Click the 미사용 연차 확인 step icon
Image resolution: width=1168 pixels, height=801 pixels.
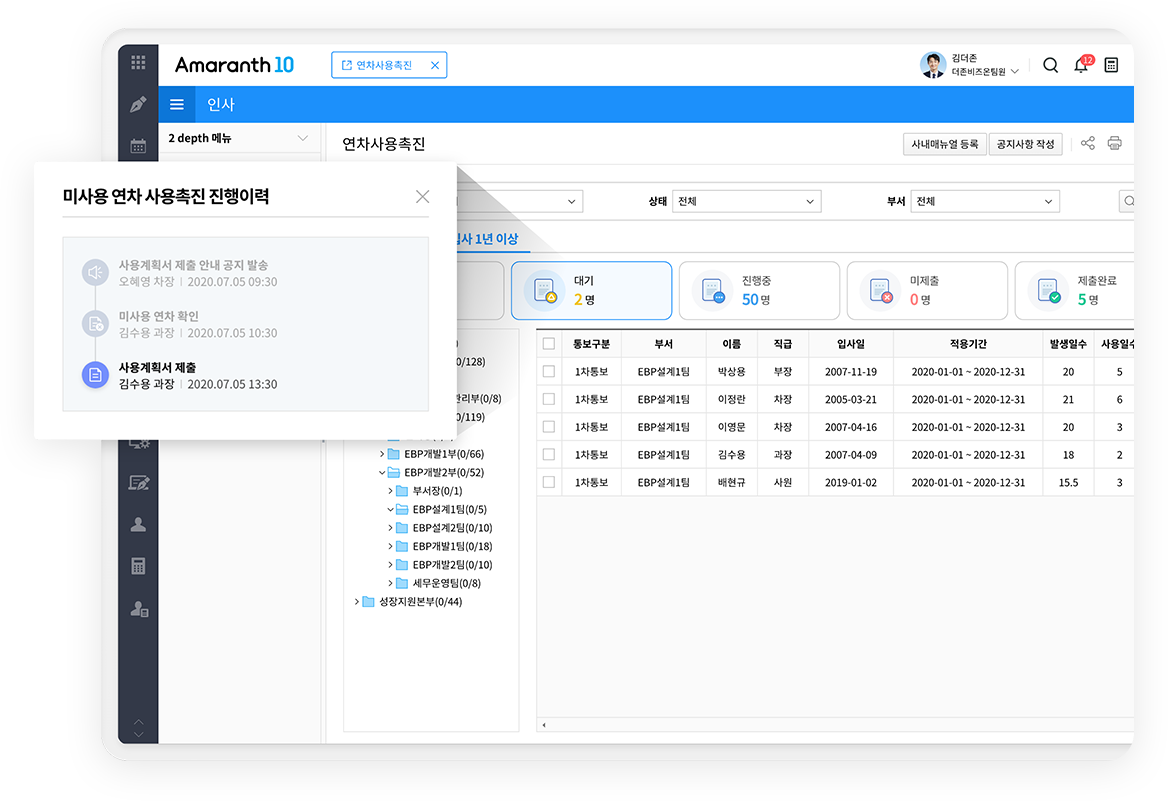pos(95,324)
